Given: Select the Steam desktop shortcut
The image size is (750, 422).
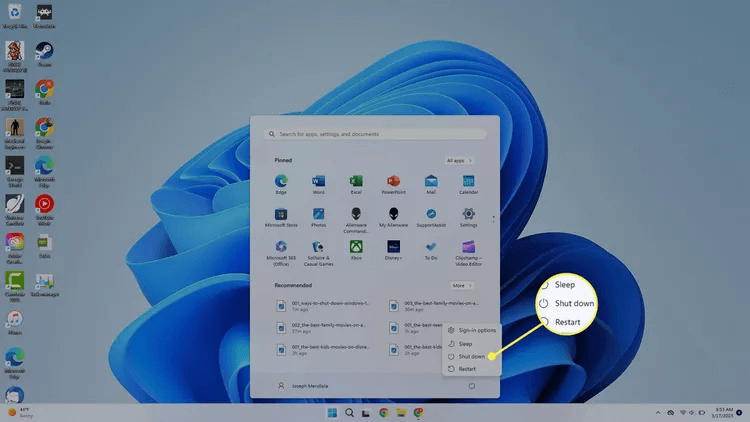Looking at the screenshot, I should coord(44,54).
